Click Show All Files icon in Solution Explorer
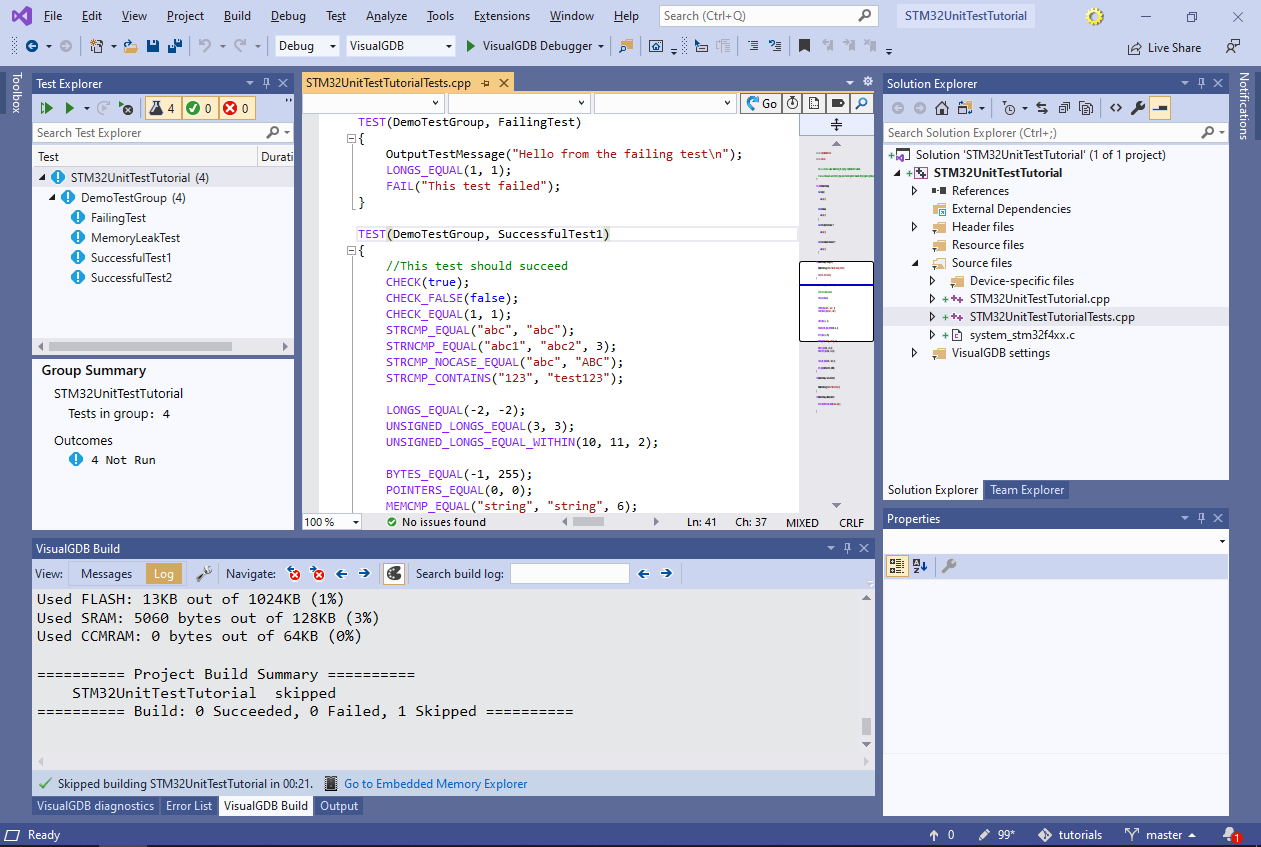 pos(1086,108)
